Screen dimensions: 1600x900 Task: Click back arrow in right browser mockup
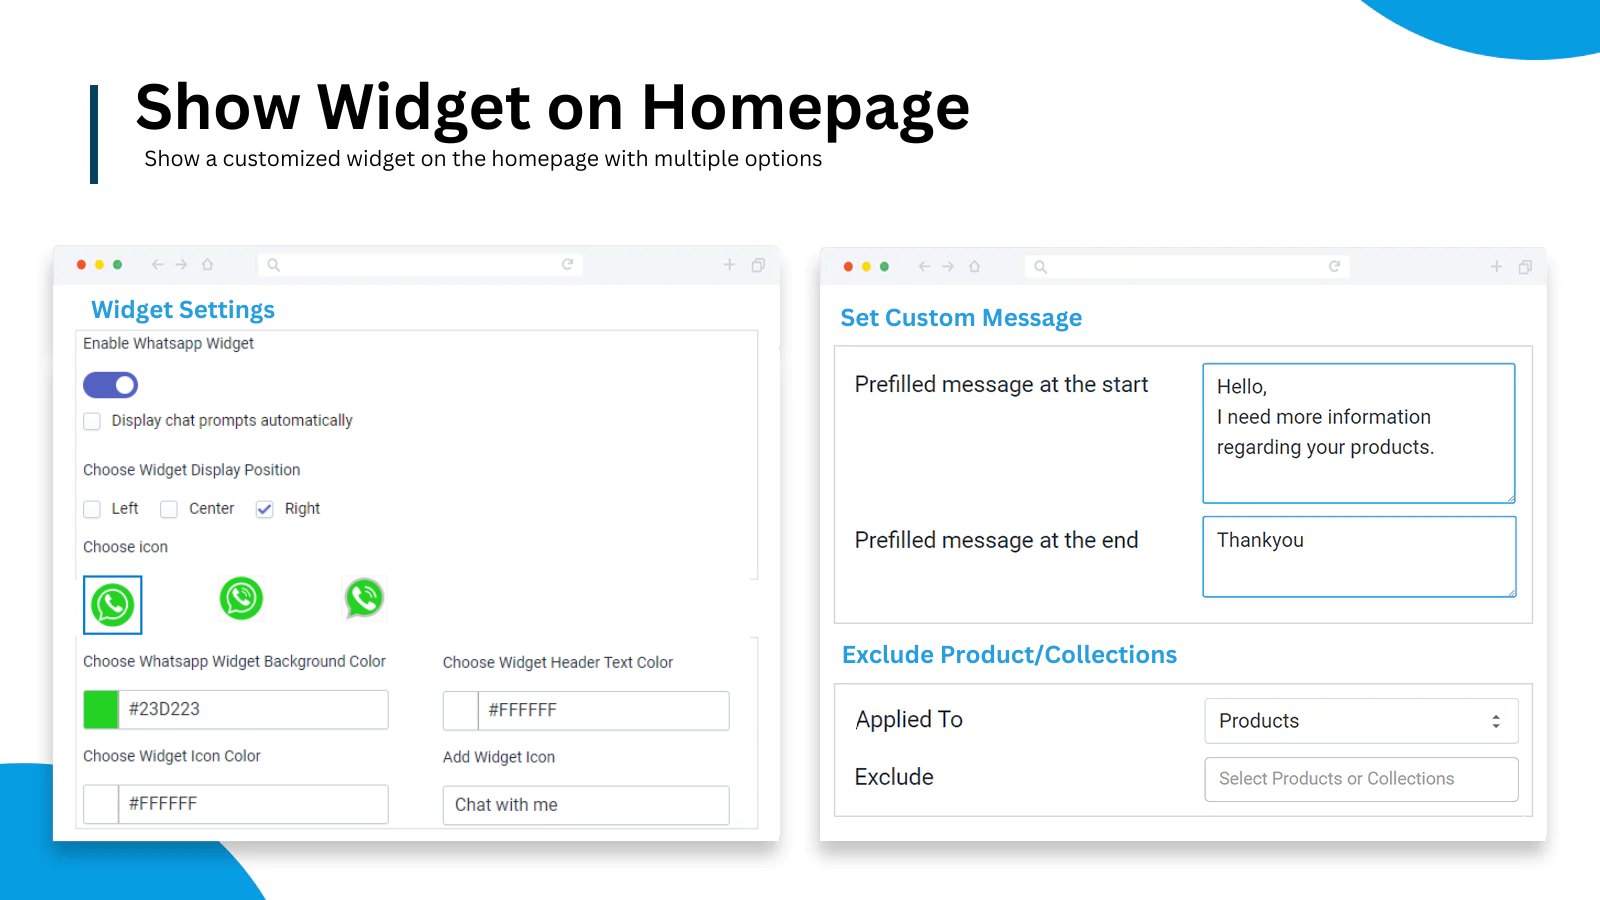point(924,267)
